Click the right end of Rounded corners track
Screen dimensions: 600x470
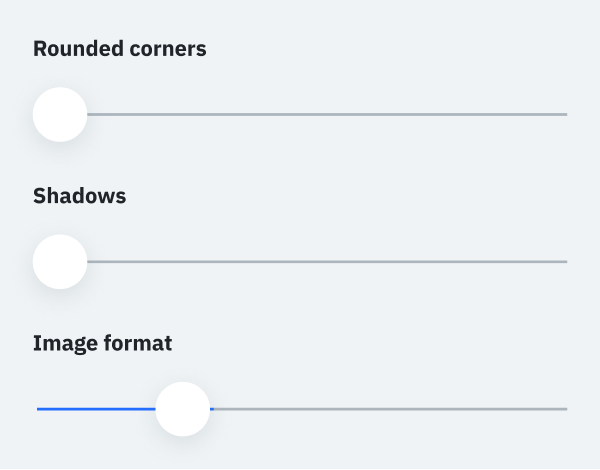click(x=565, y=114)
